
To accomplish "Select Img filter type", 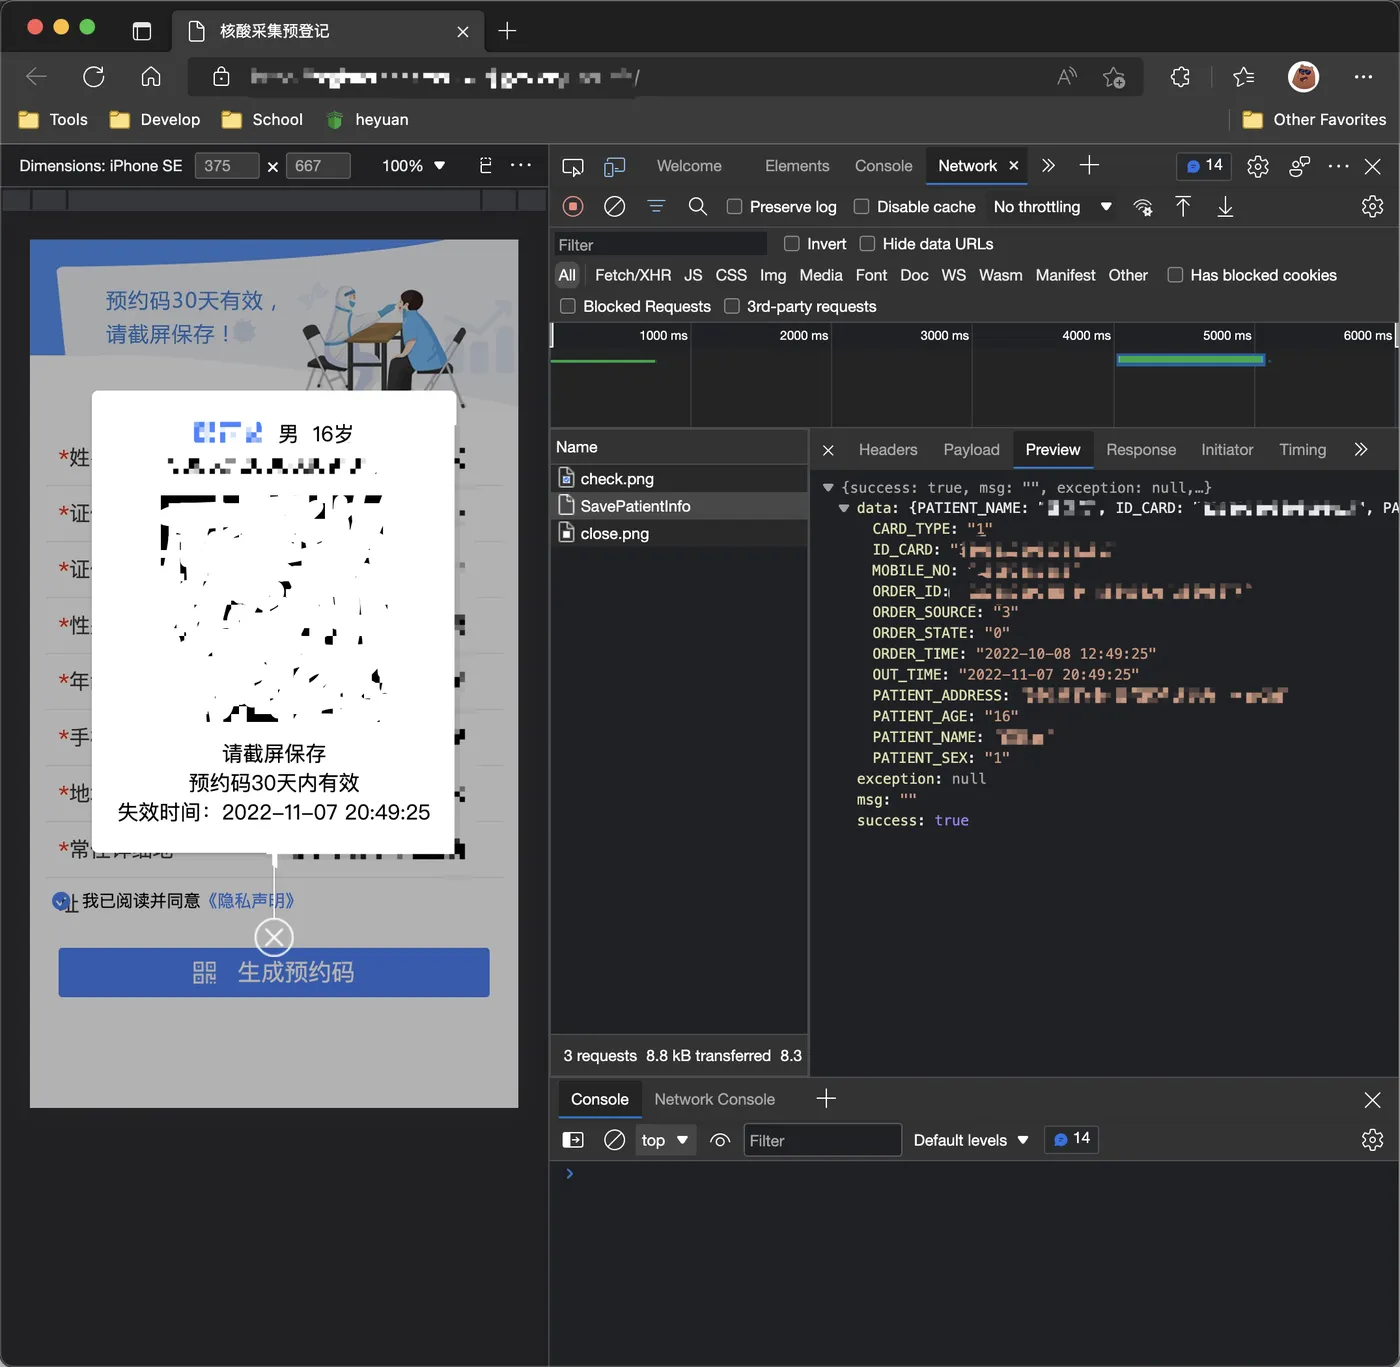I will click(x=773, y=275).
